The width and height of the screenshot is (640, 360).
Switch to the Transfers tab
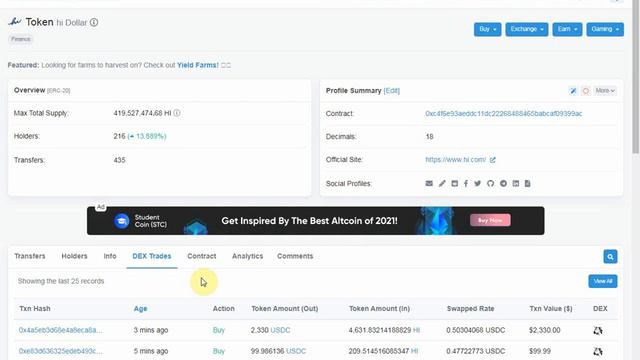tap(30, 256)
